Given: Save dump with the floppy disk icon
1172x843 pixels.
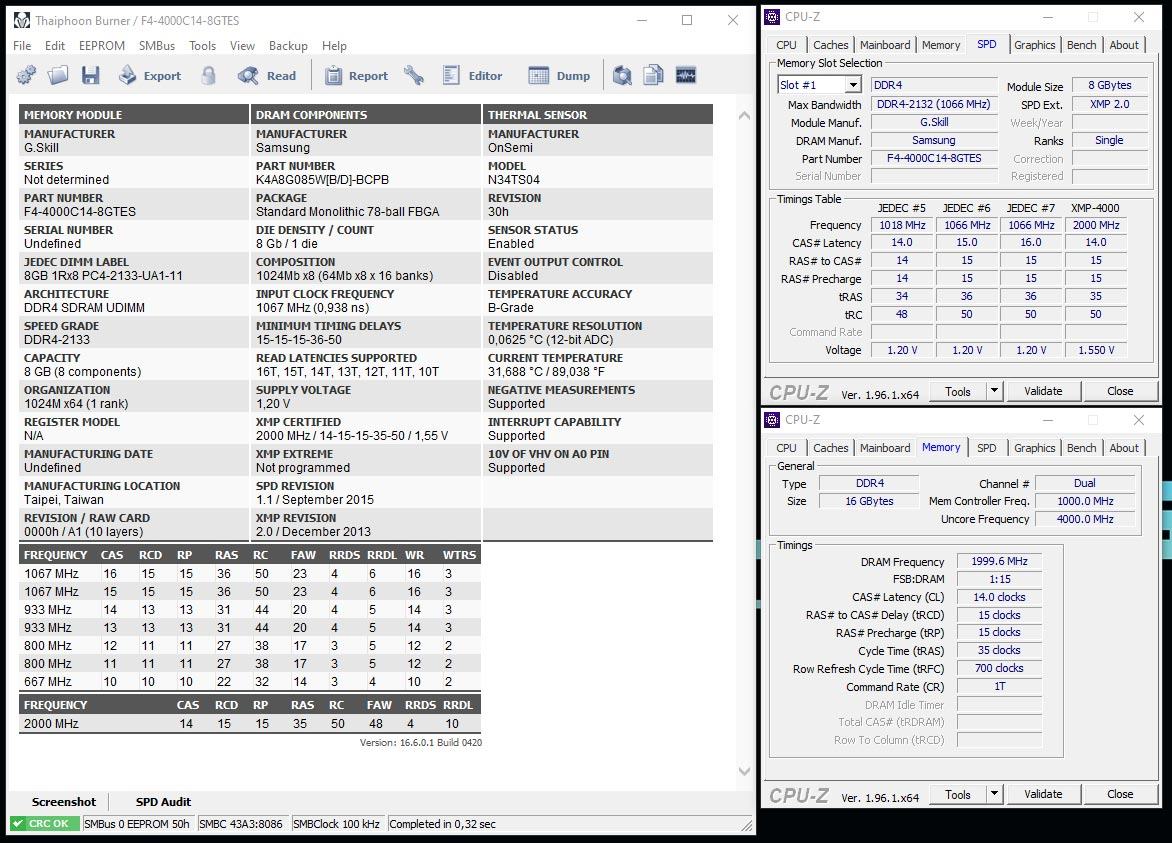Looking at the screenshot, I should (x=90, y=75).
